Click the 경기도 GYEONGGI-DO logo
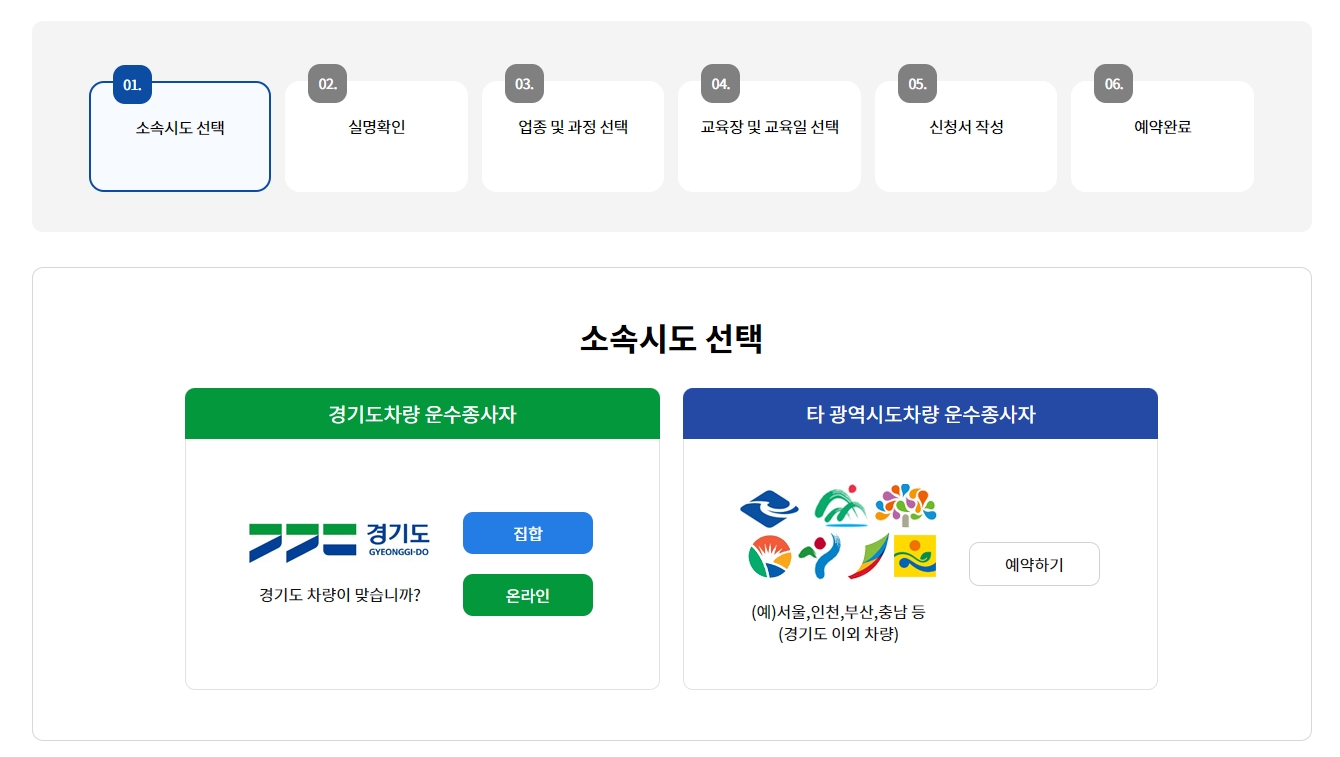1340x757 pixels. (x=339, y=534)
